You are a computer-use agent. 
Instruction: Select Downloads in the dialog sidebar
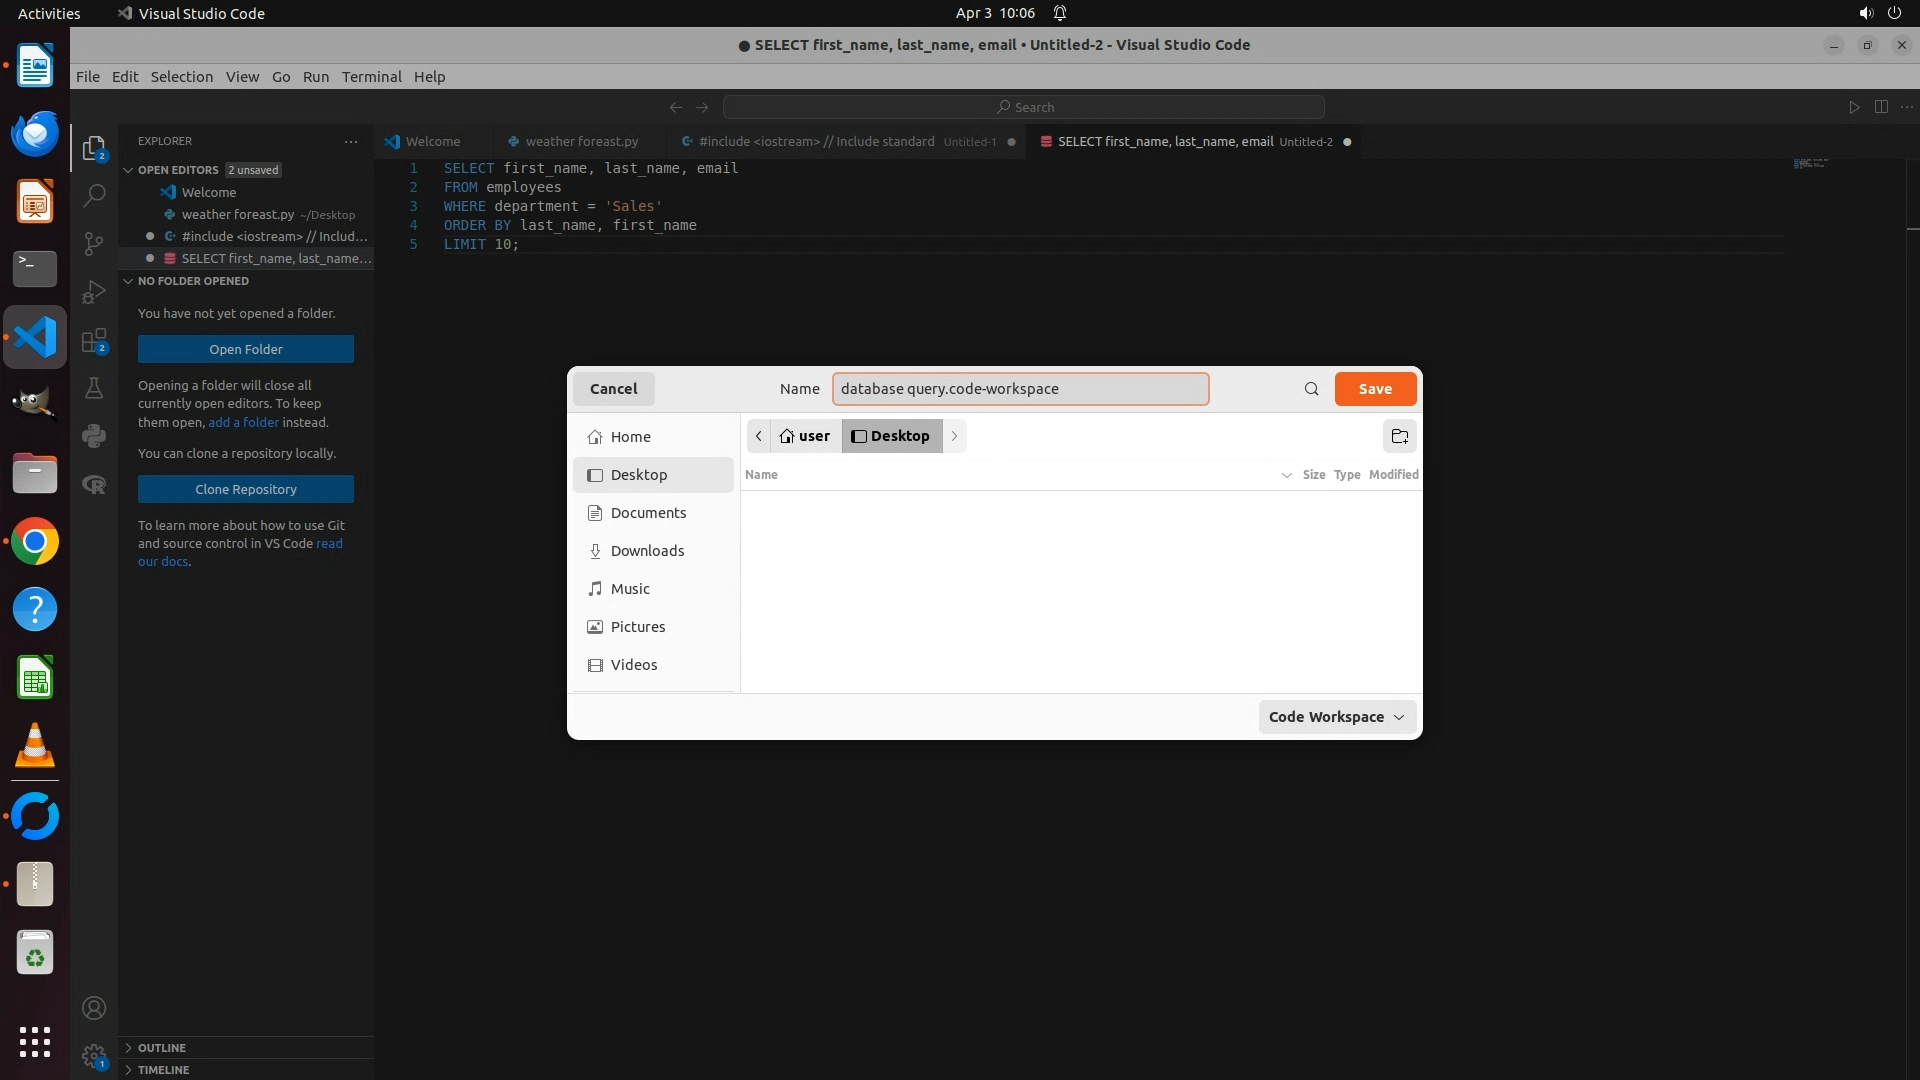(647, 551)
